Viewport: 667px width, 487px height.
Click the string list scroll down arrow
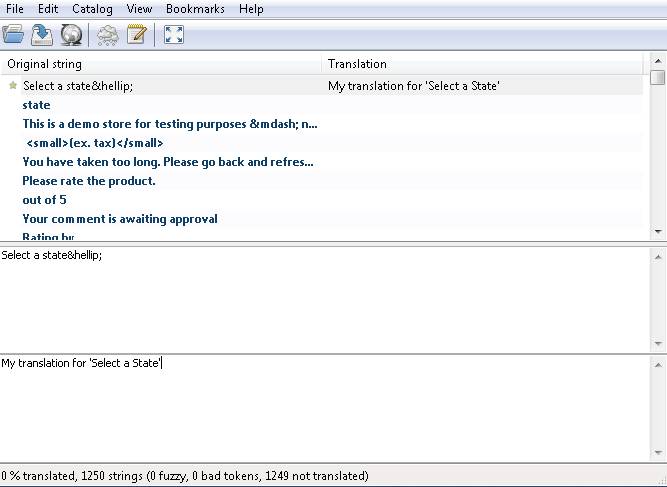pos(658,232)
